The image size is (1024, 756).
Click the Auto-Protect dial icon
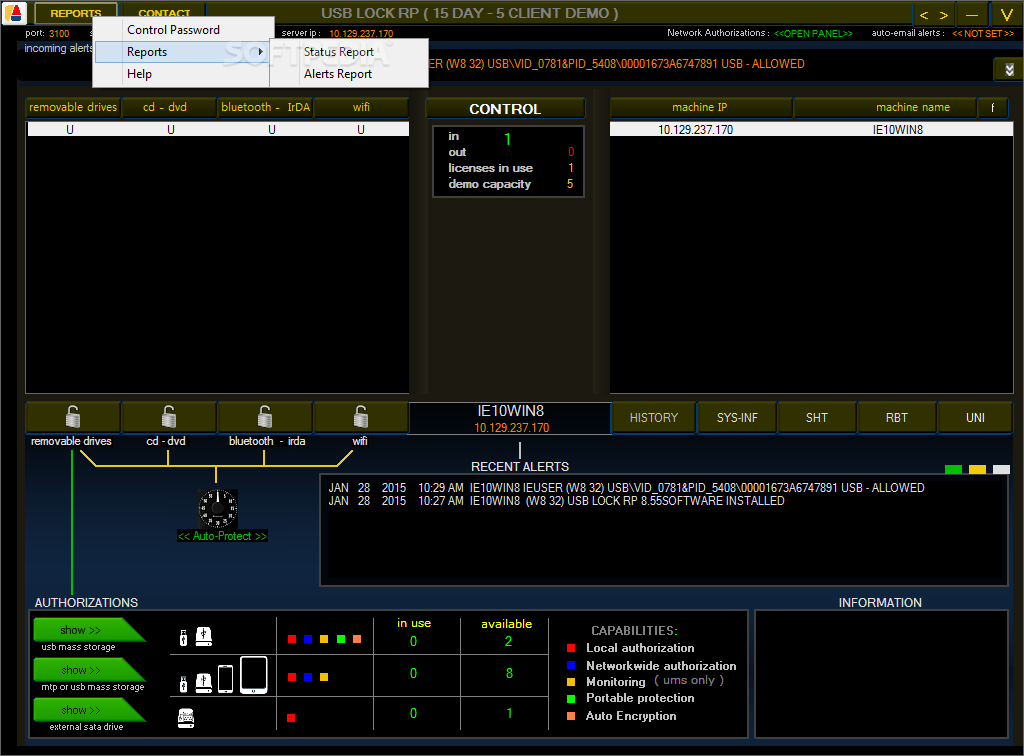click(217, 508)
